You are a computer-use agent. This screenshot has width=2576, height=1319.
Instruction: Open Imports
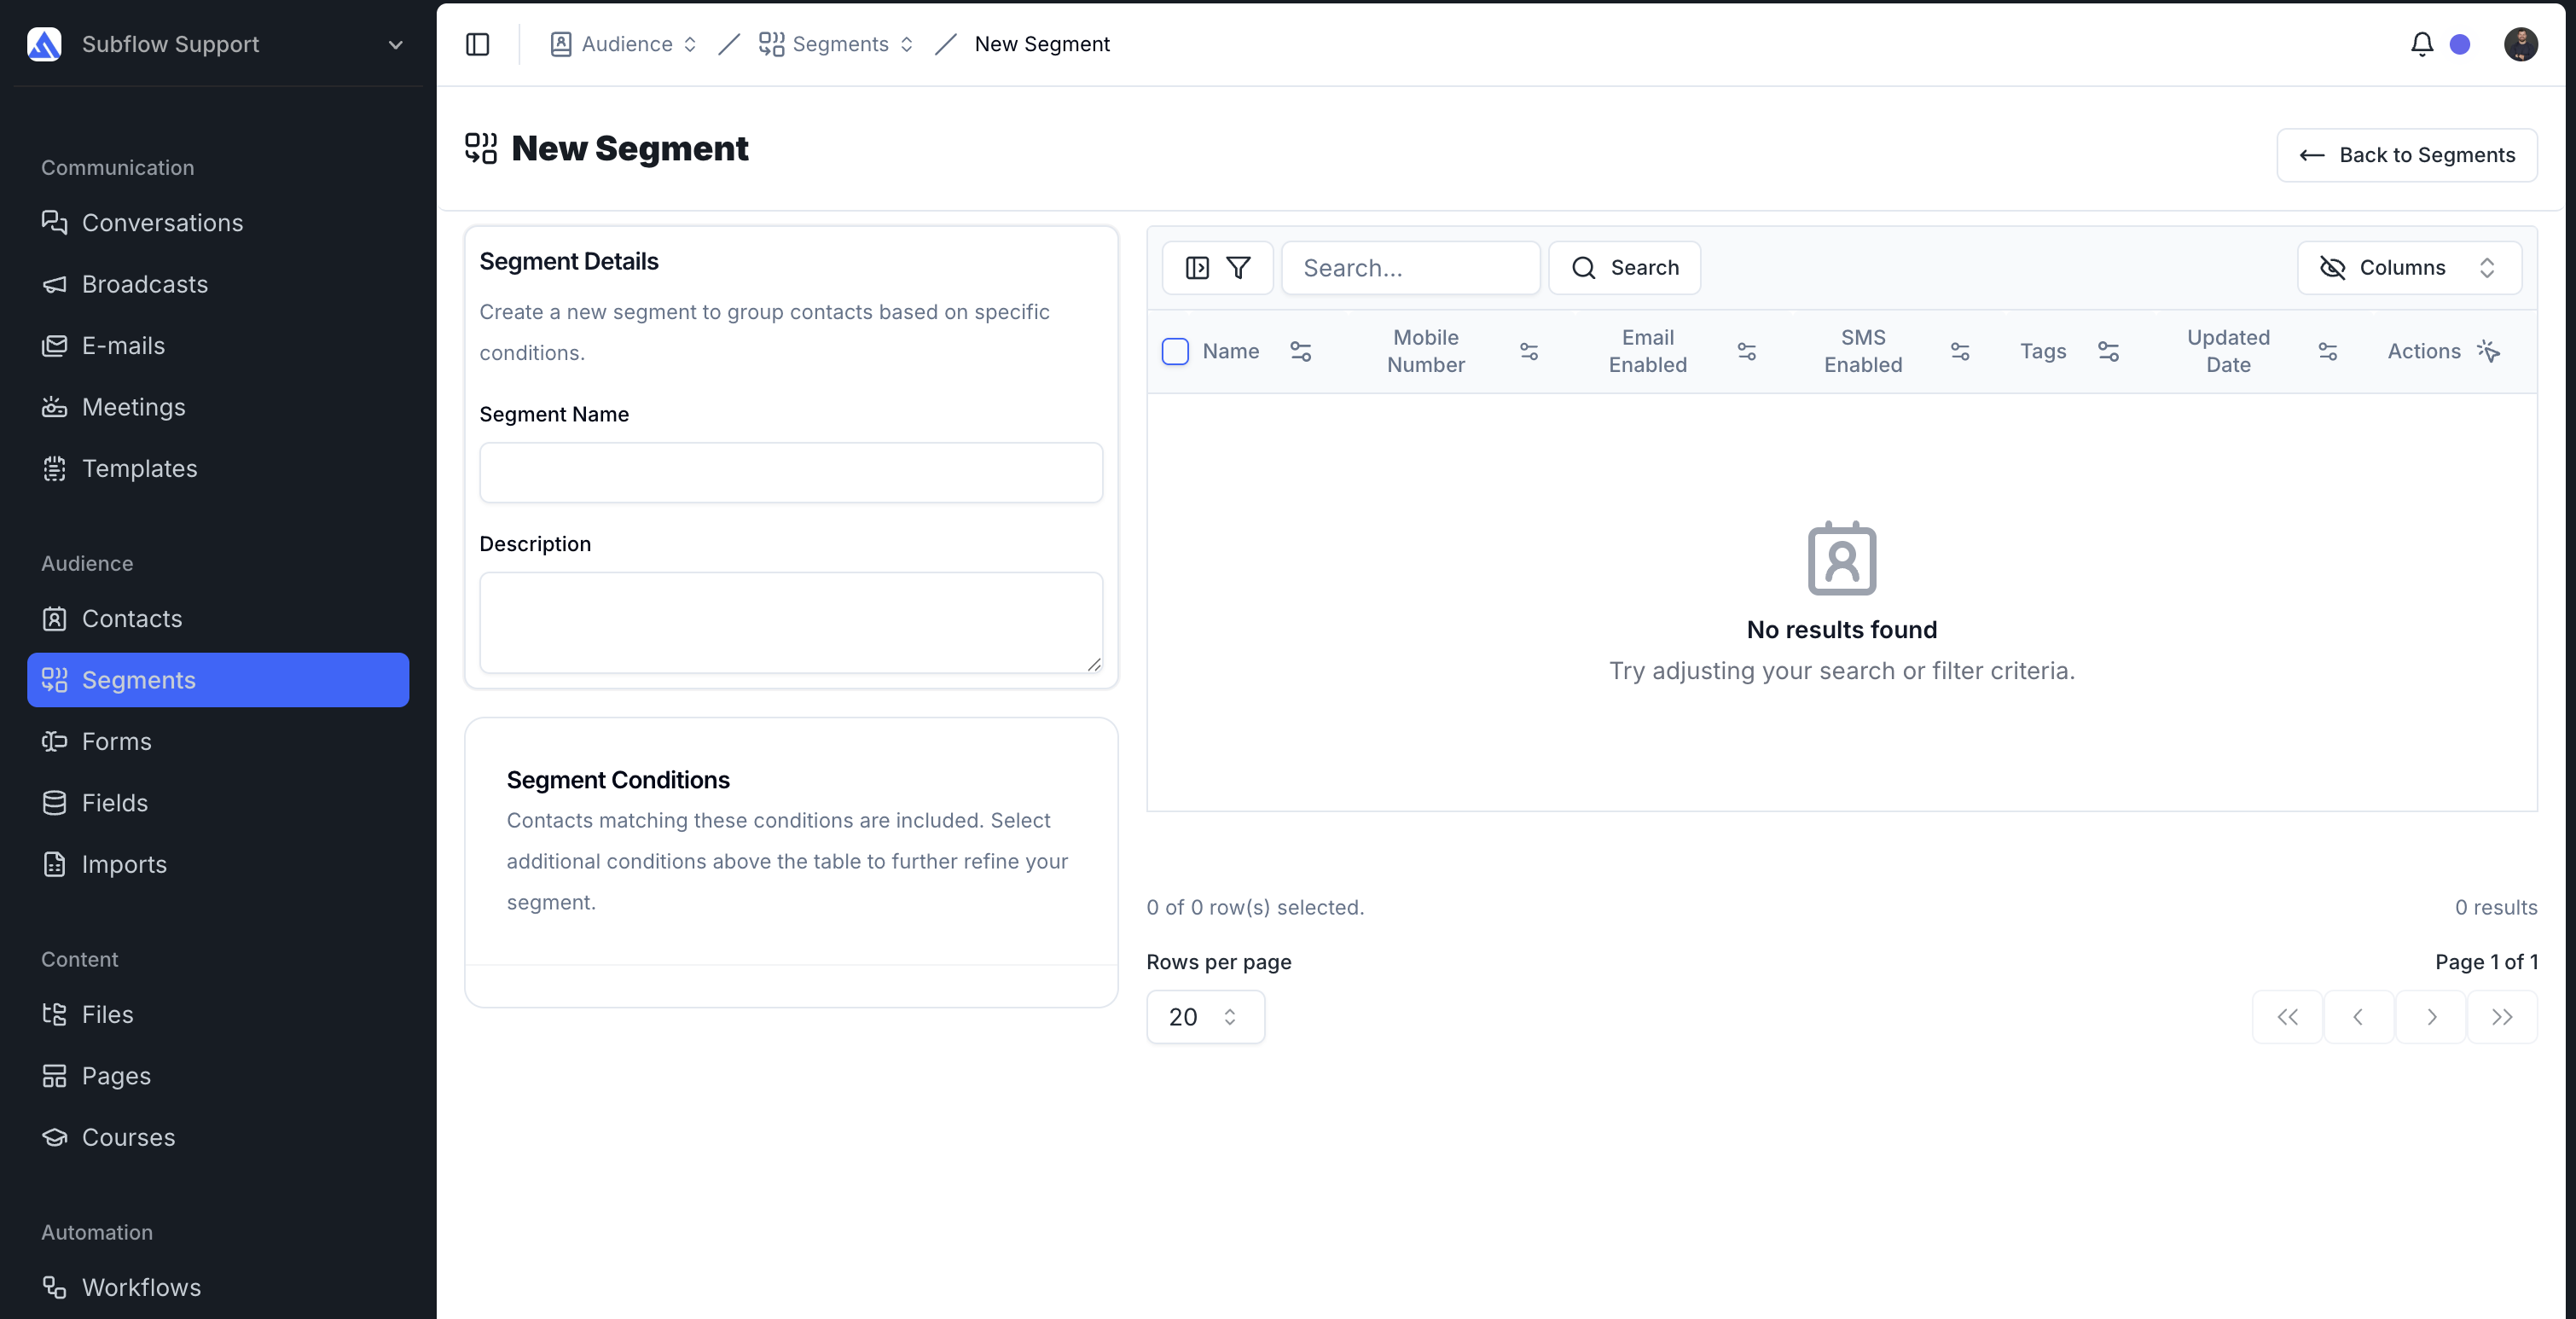[218, 865]
